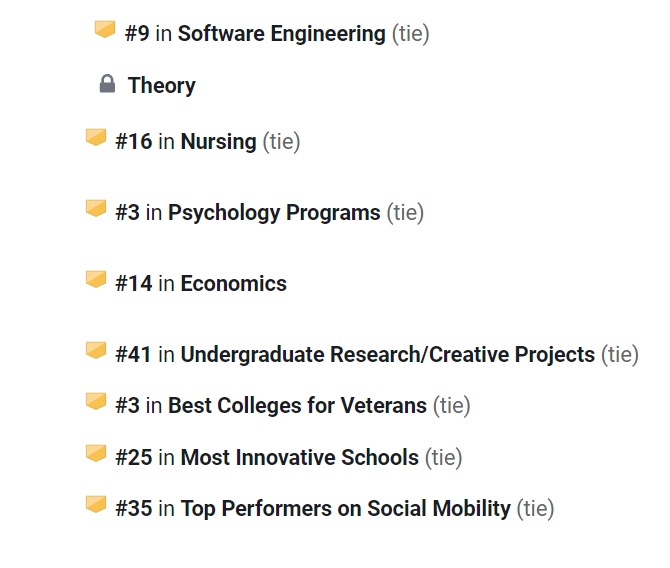Open the Economics ranking link
The image size is (670, 568).
233,283
